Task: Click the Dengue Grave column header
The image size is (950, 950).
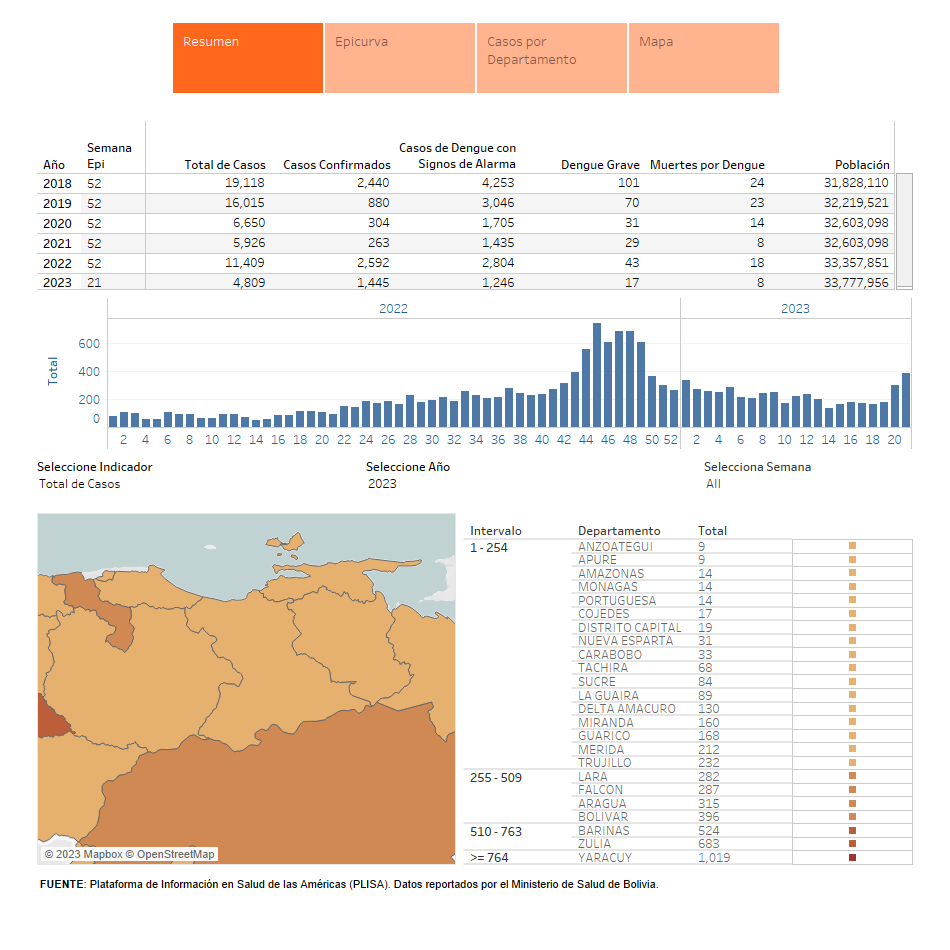Action: [x=600, y=165]
